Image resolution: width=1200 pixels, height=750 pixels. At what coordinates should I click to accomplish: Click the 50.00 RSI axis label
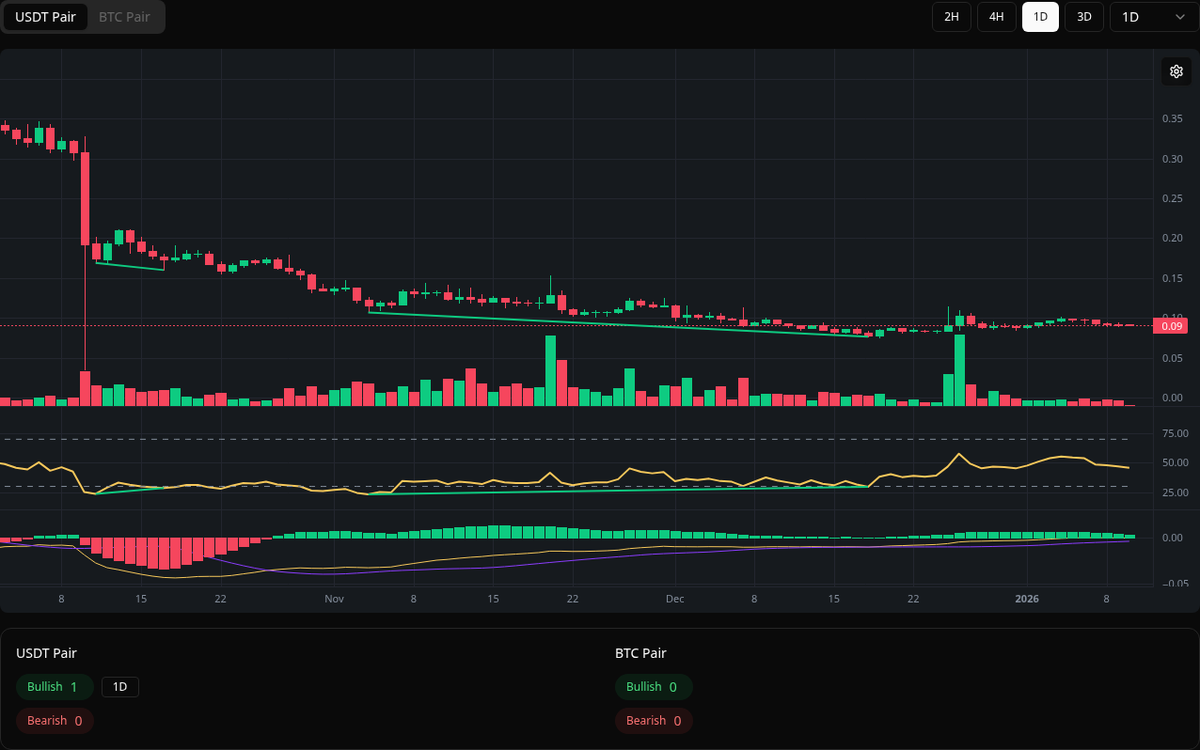click(x=1175, y=463)
